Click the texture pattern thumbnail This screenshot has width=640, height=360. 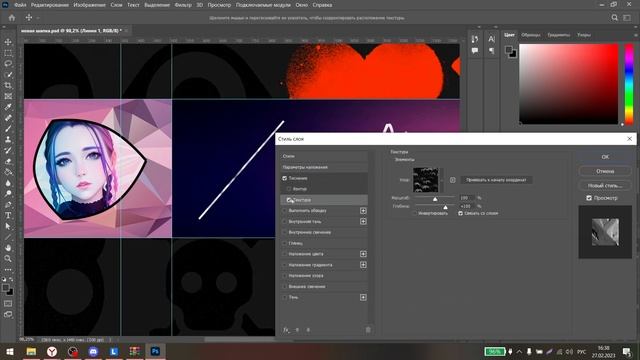tap(425, 180)
